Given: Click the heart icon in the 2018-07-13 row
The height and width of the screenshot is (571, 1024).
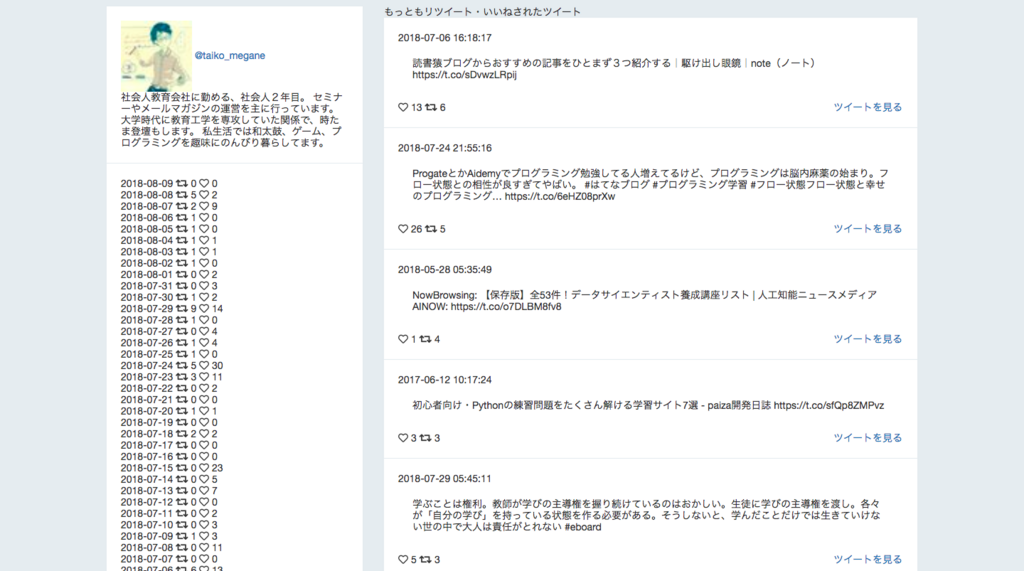Looking at the screenshot, I should point(204,491).
